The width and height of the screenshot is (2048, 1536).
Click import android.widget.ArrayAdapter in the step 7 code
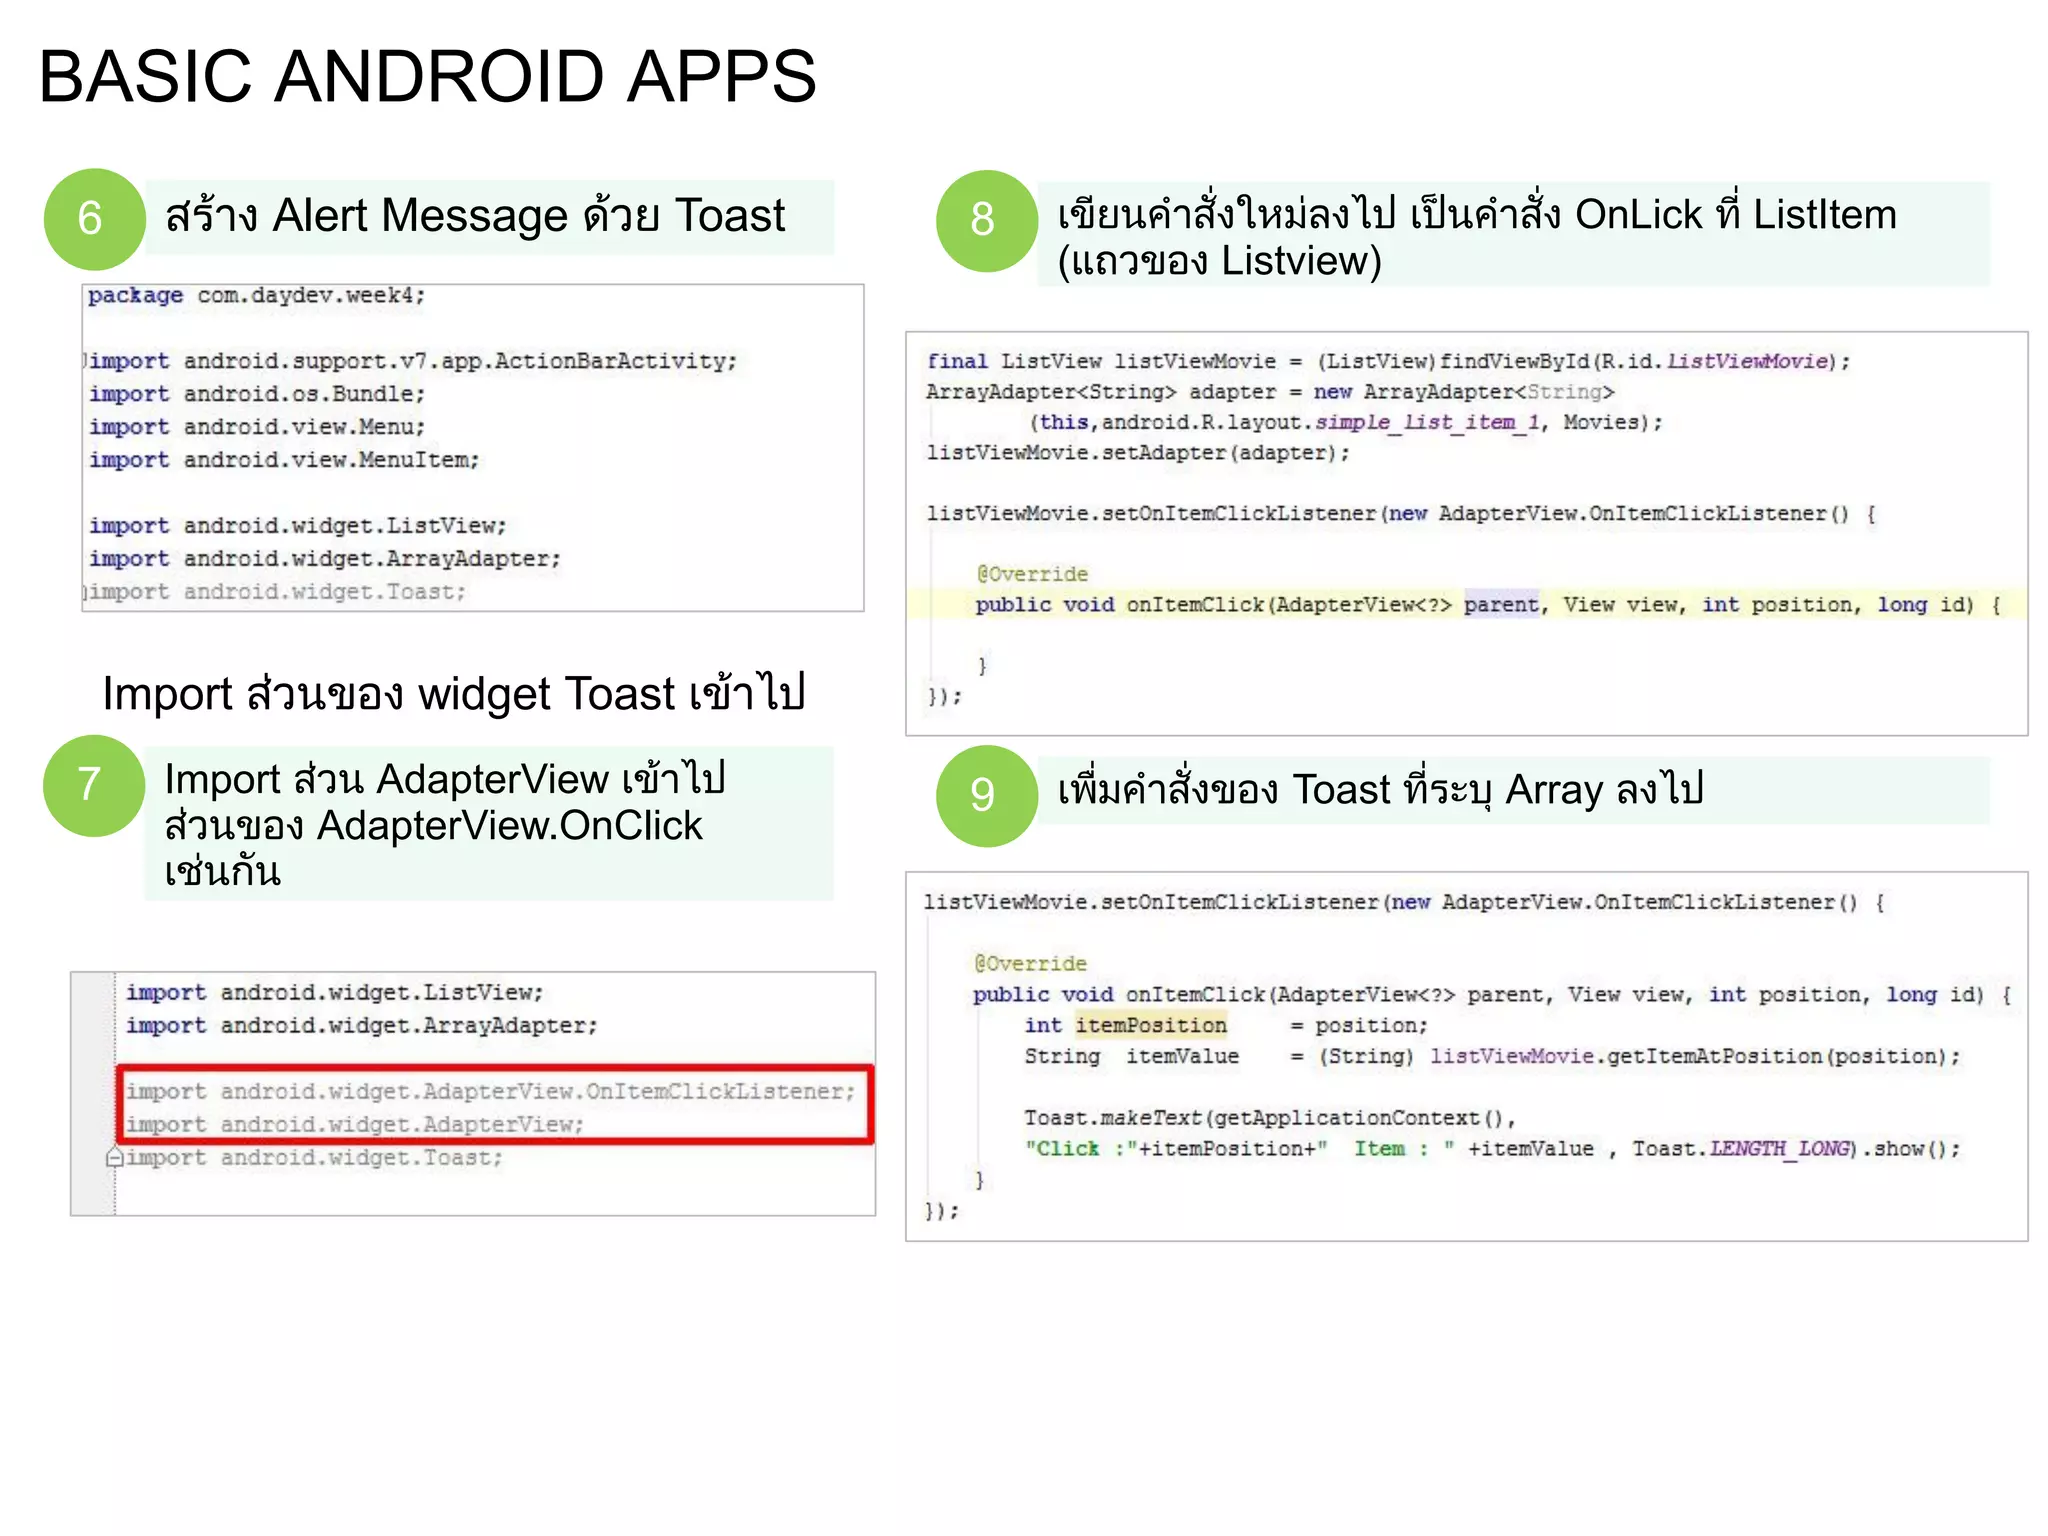pyautogui.click(x=362, y=1025)
